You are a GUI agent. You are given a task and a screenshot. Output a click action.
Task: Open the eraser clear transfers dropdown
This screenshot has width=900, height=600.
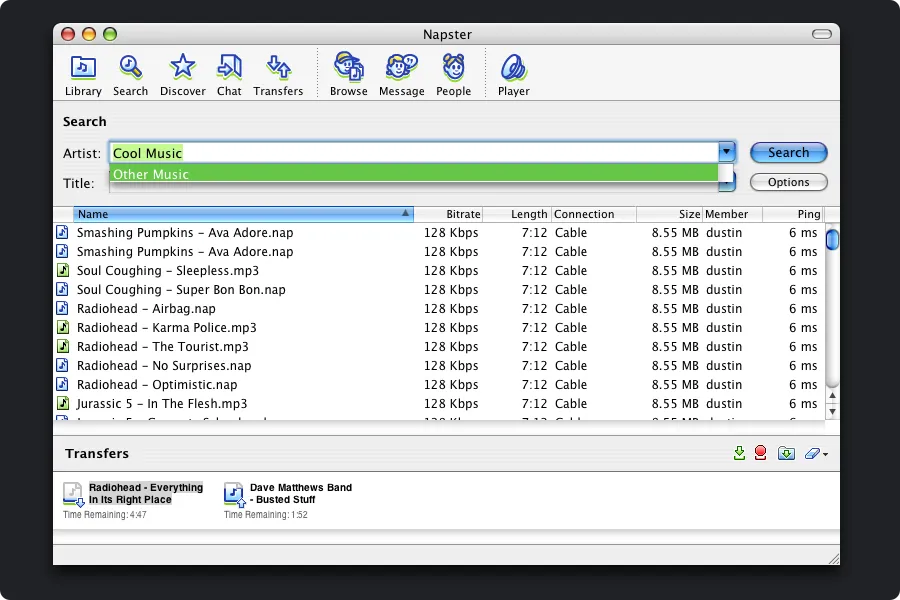click(816, 454)
